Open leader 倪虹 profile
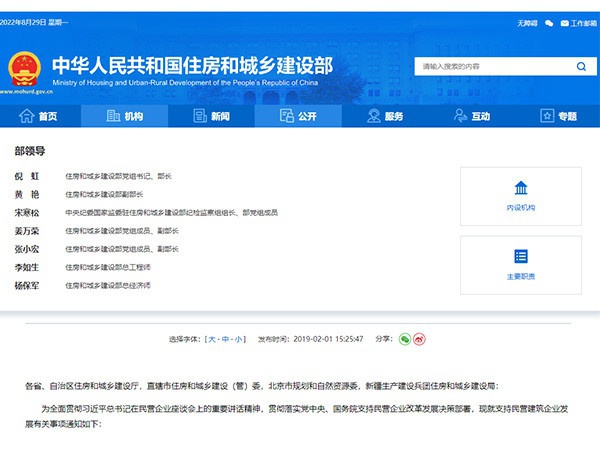The height and width of the screenshot is (450, 600). (x=27, y=176)
